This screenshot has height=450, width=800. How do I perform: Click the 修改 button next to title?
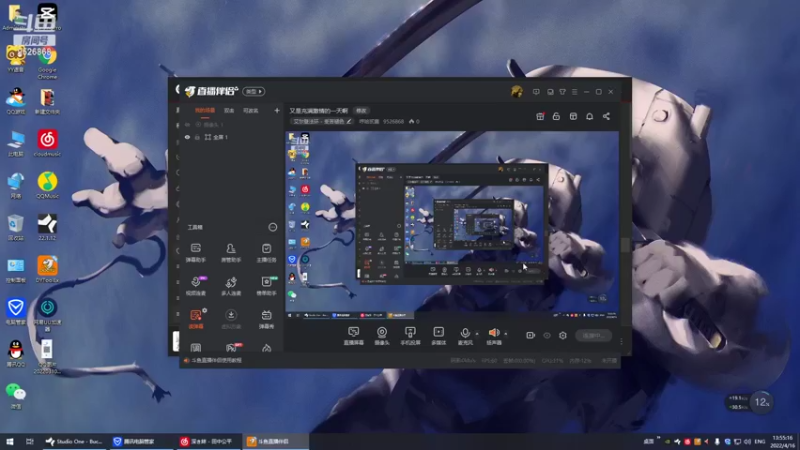pos(361,111)
